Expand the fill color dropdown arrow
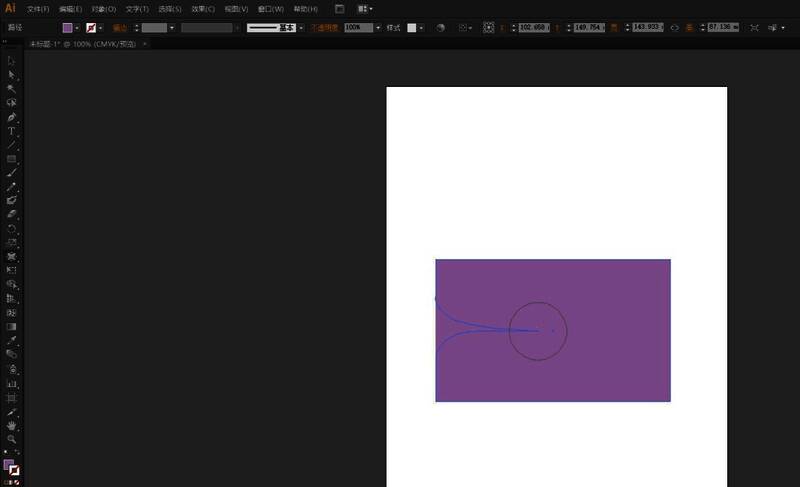 pos(77,28)
